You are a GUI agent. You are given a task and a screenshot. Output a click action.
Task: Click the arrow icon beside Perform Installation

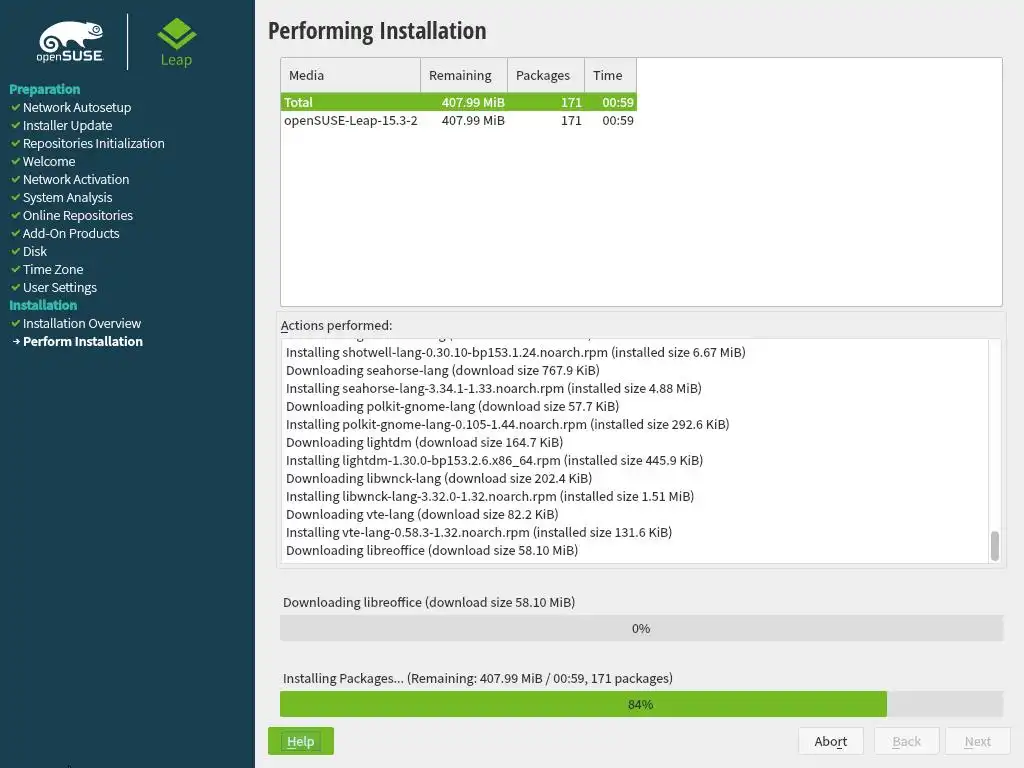coord(16,342)
